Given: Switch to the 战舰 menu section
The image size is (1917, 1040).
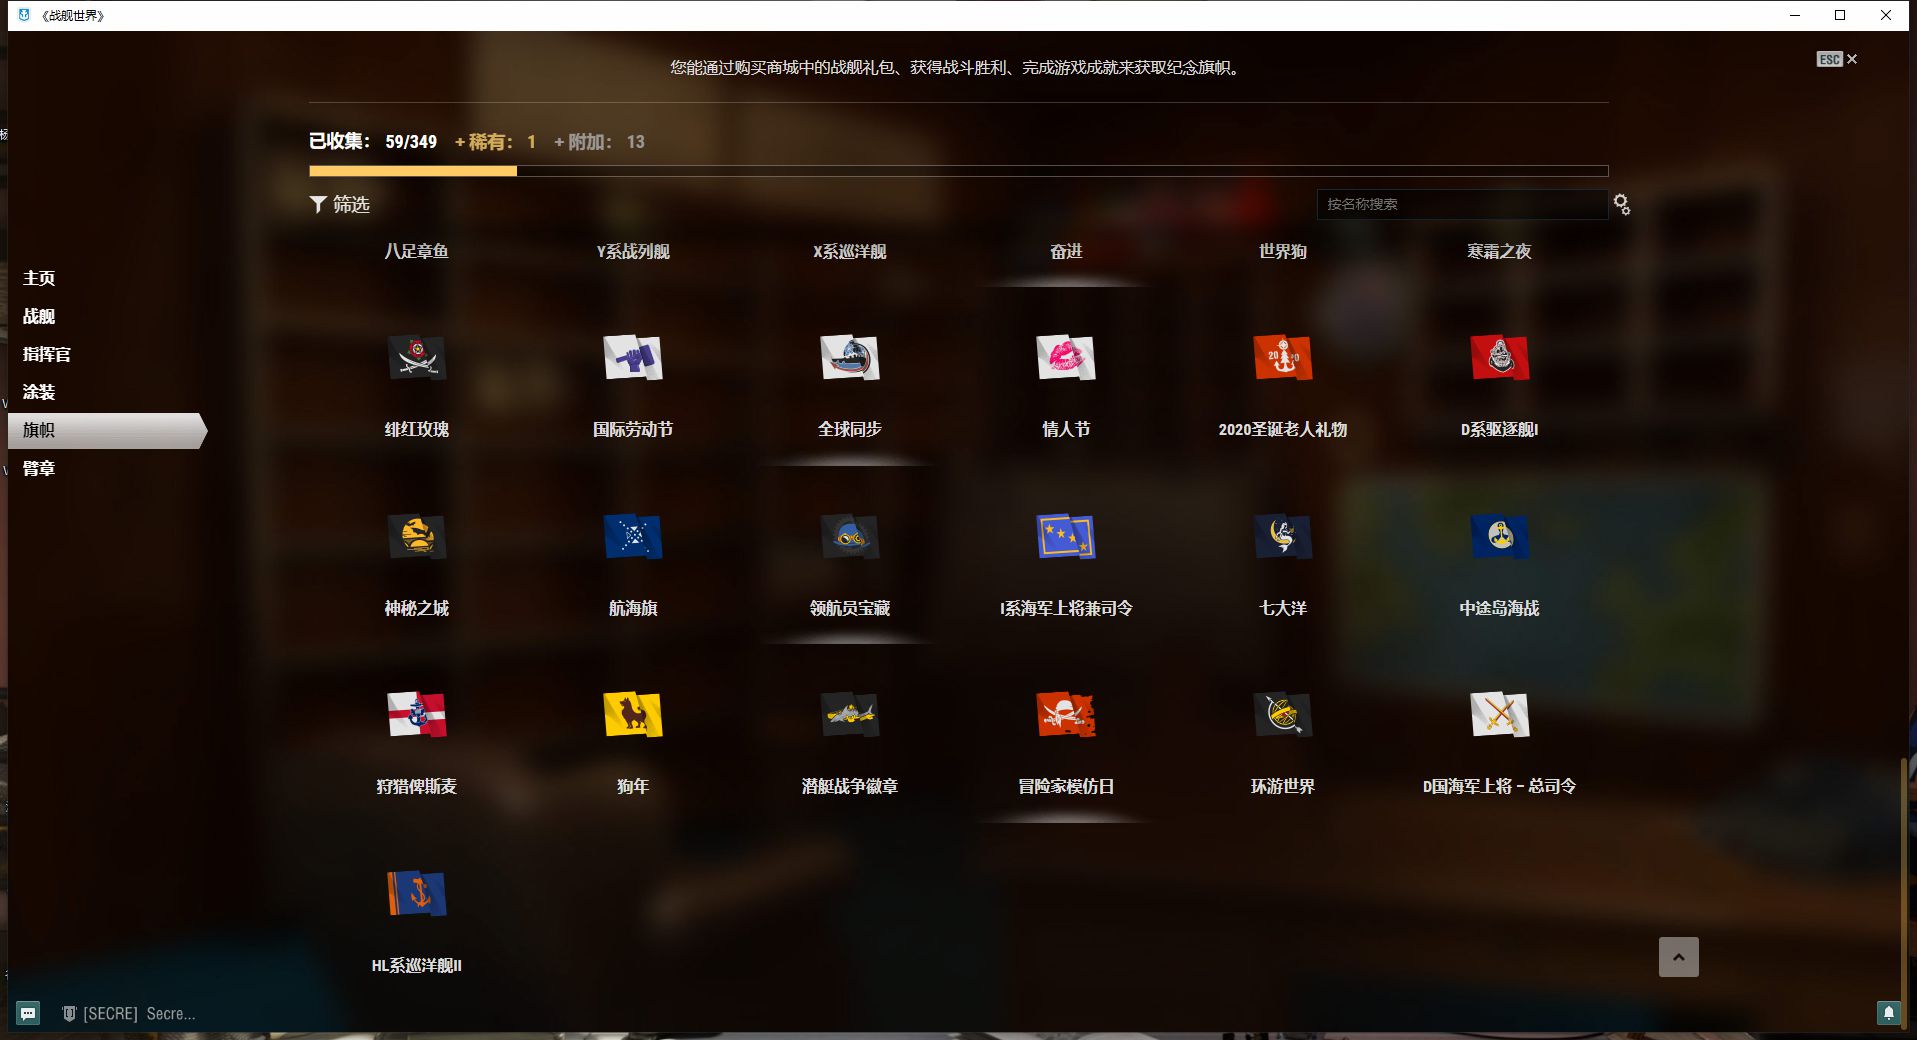Looking at the screenshot, I should (x=39, y=316).
